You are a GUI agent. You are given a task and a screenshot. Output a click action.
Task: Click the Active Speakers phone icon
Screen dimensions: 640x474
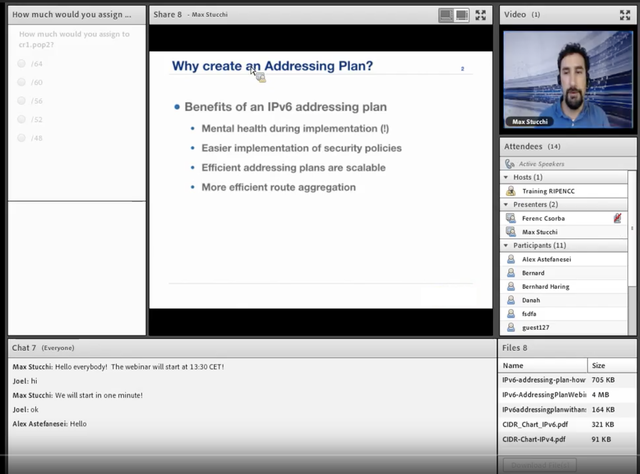(509, 164)
